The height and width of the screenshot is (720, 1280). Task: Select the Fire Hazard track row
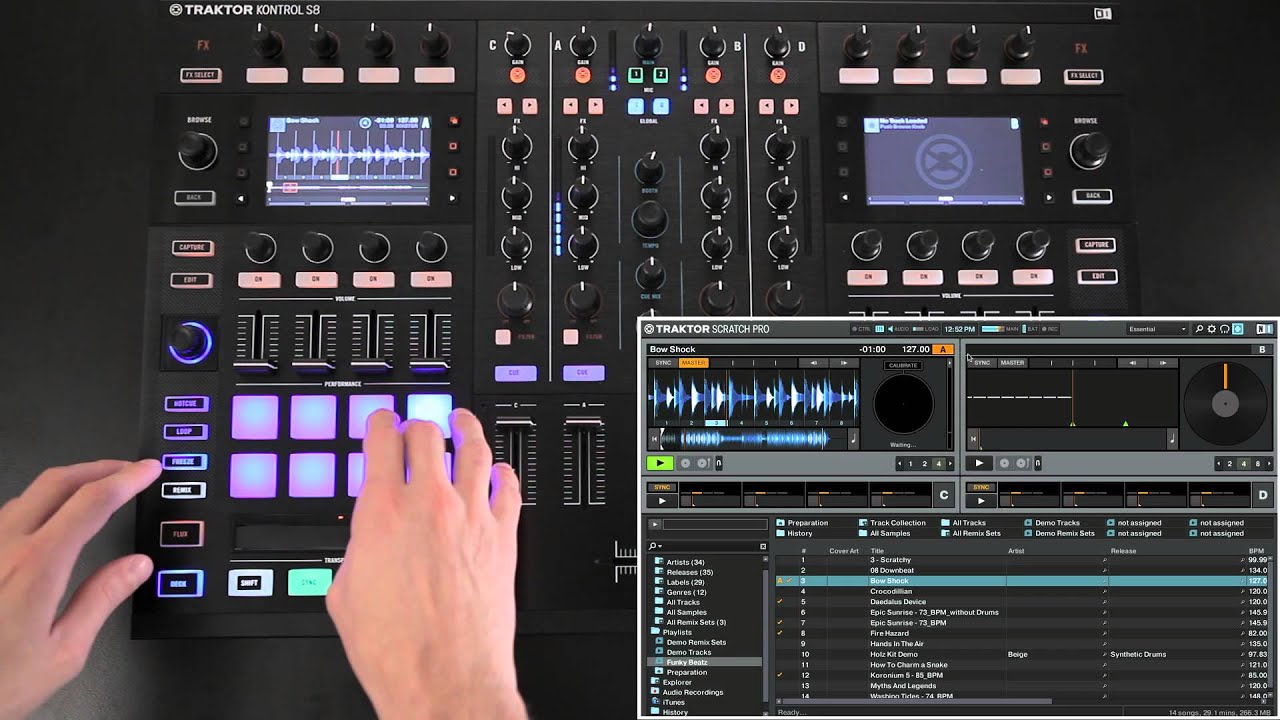click(1022, 633)
